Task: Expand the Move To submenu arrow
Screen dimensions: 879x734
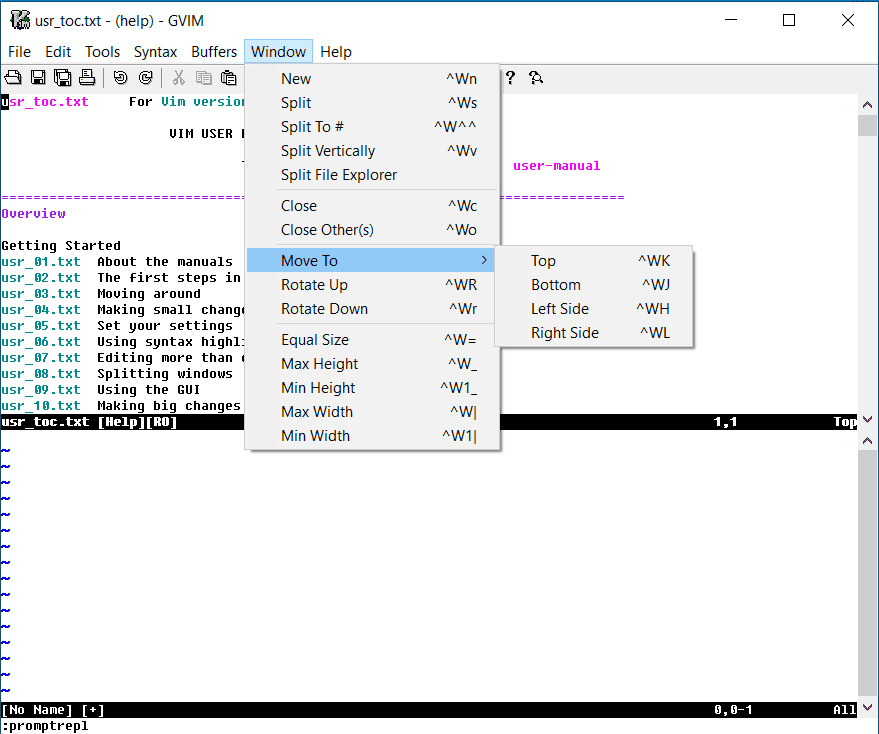Action: [484, 260]
